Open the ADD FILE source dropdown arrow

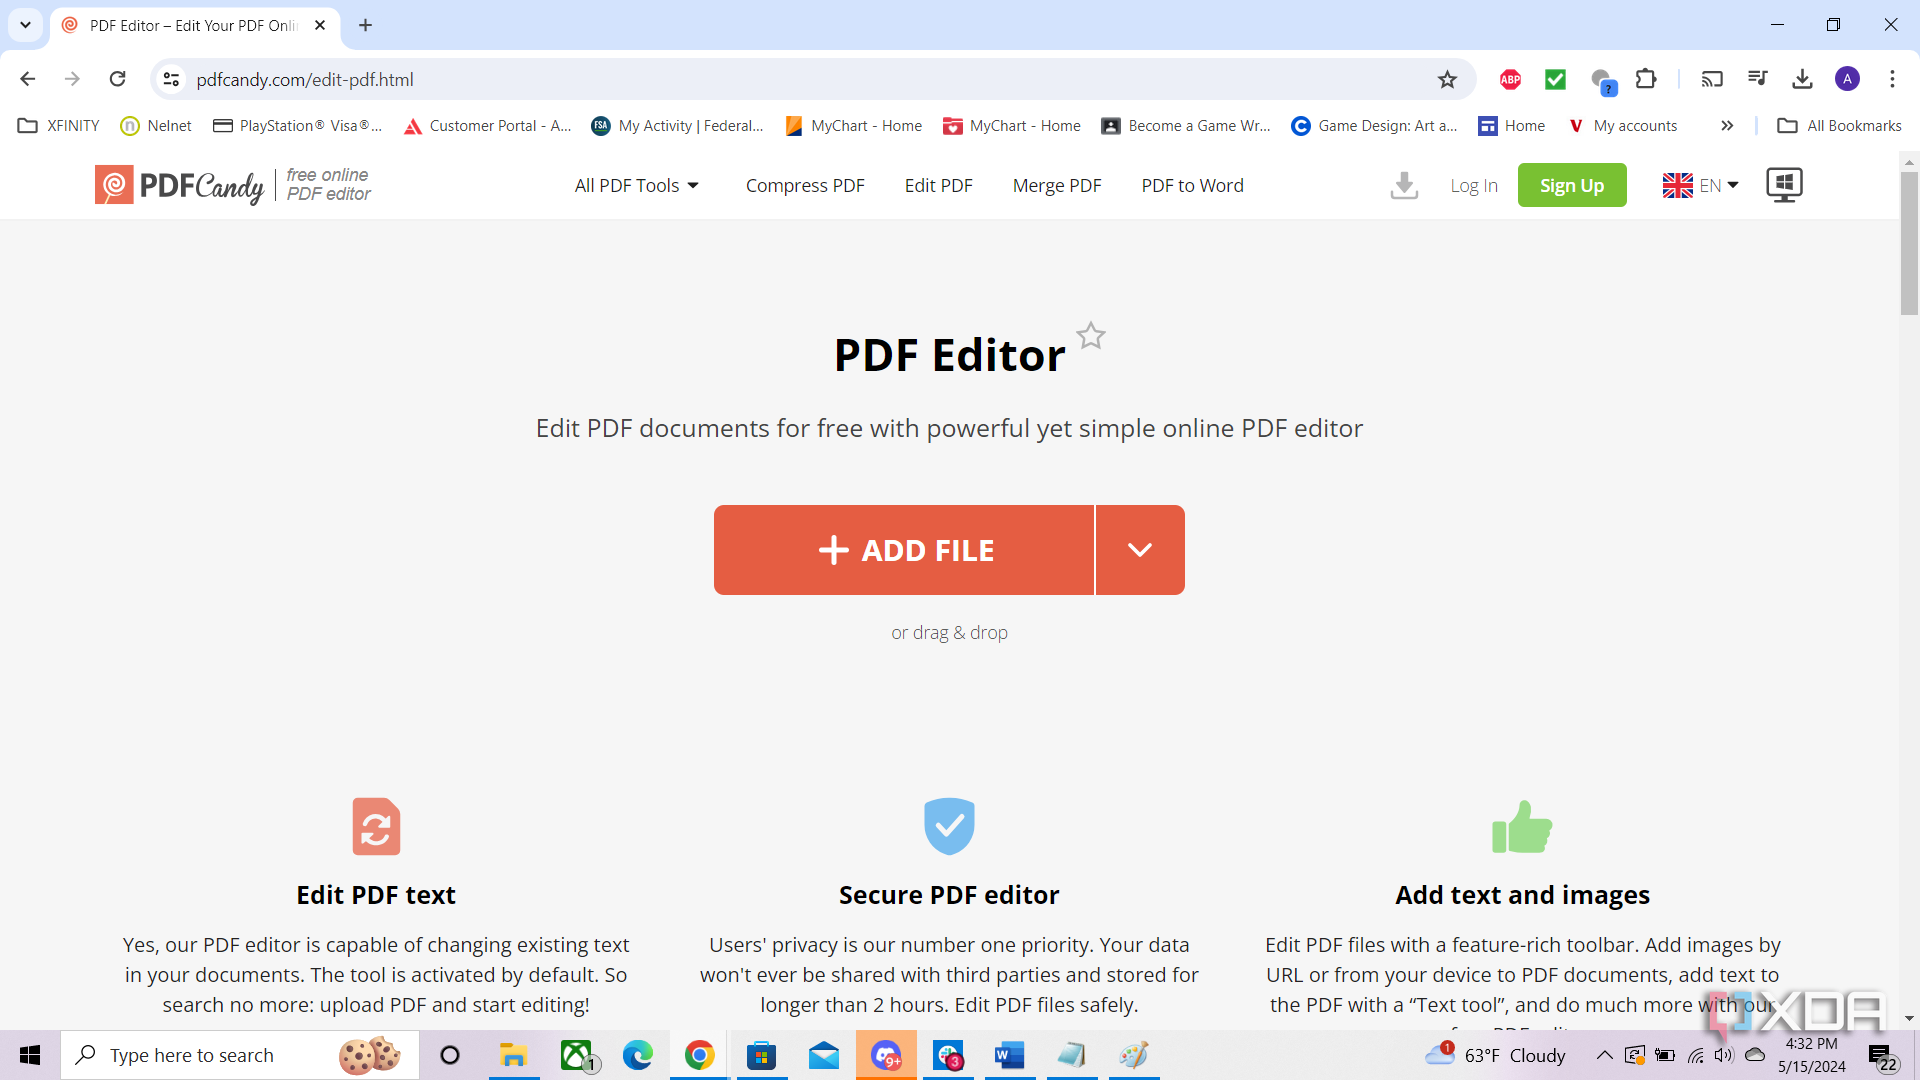click(1140, 550)
